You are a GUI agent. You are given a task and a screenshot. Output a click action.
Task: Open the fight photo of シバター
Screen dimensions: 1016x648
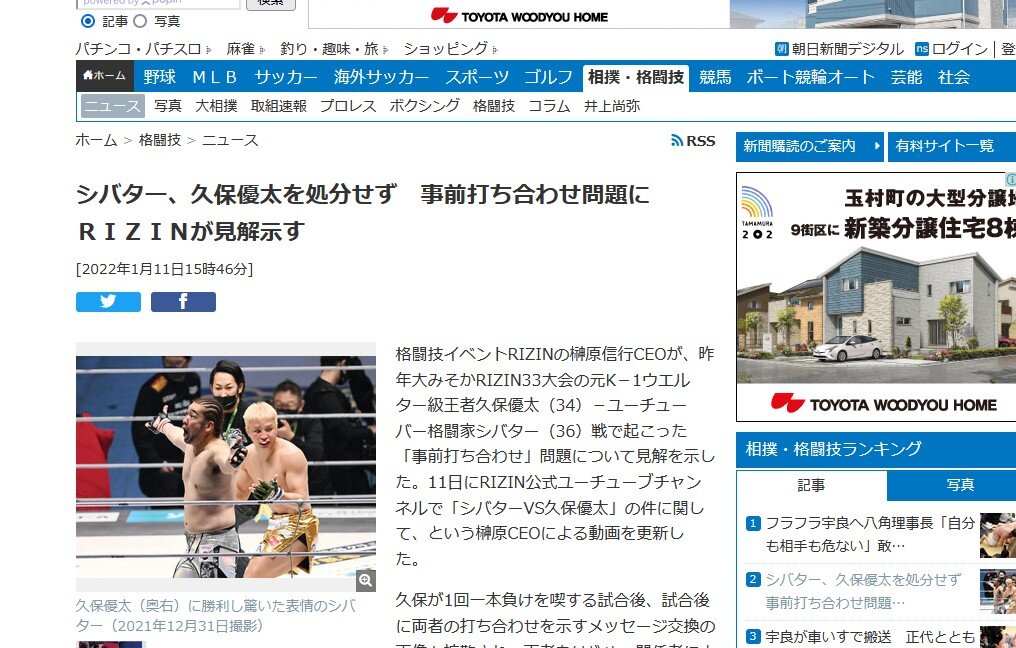225,467
